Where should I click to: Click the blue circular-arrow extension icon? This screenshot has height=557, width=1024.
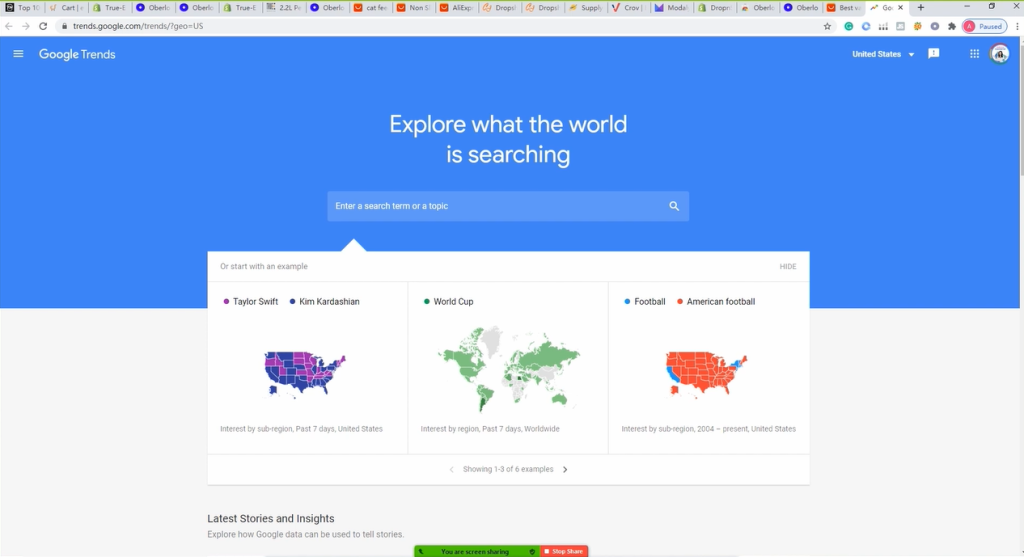pos(866,26)
